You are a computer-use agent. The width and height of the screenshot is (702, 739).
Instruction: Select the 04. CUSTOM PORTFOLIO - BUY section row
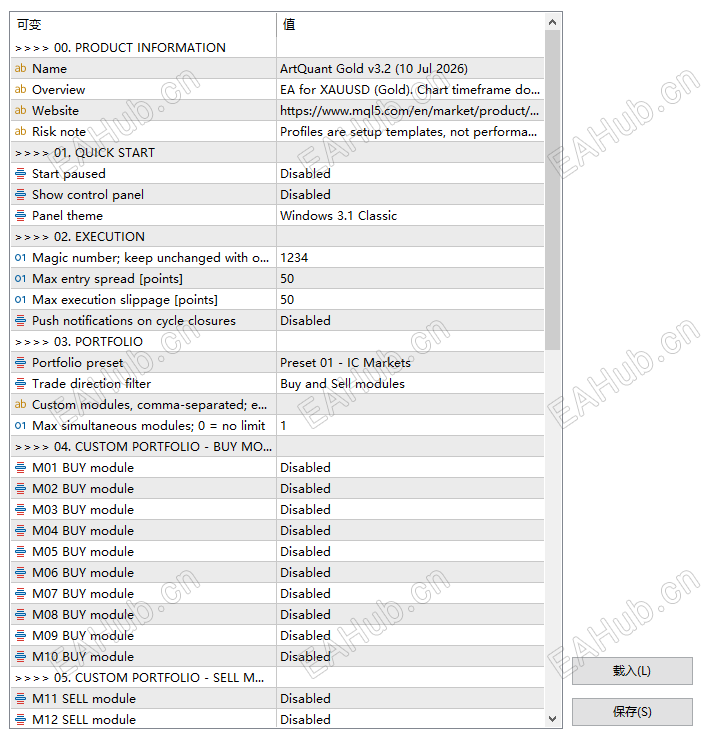coord(277,446)
